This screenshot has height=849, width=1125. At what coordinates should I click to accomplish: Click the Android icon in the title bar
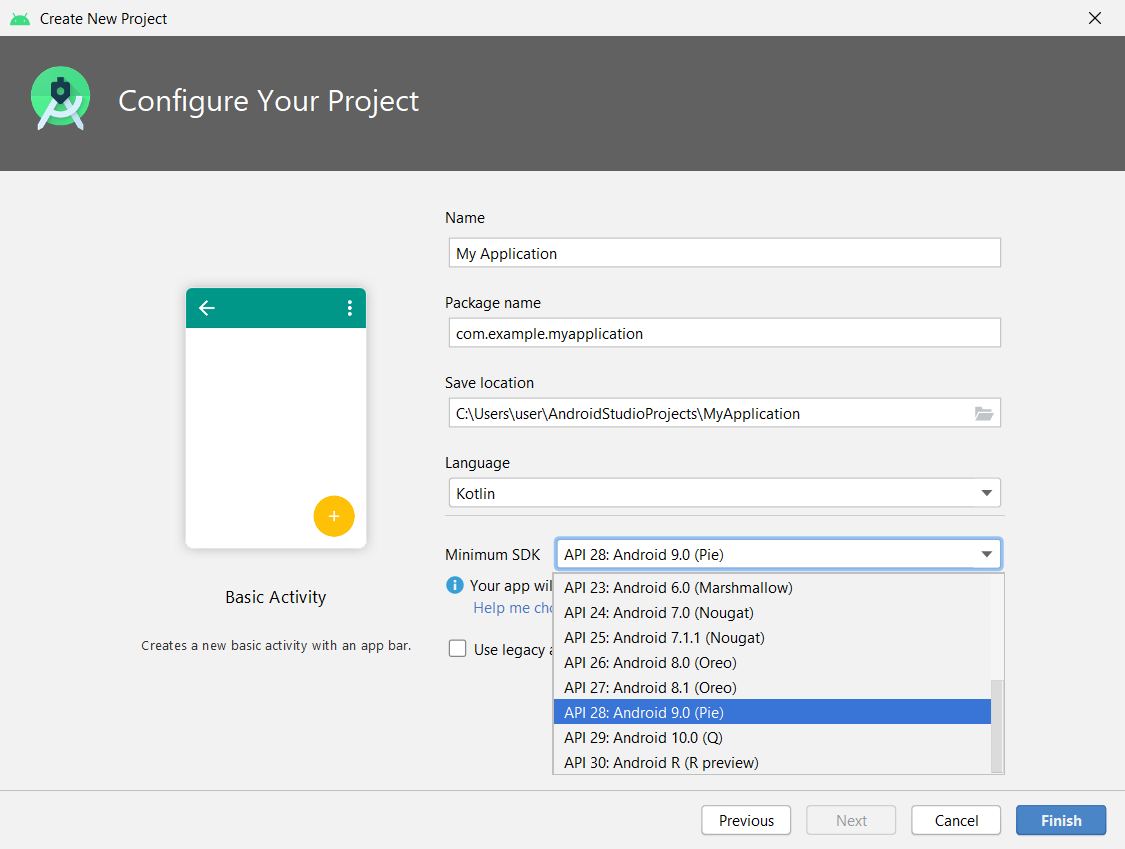coord(20,19)
